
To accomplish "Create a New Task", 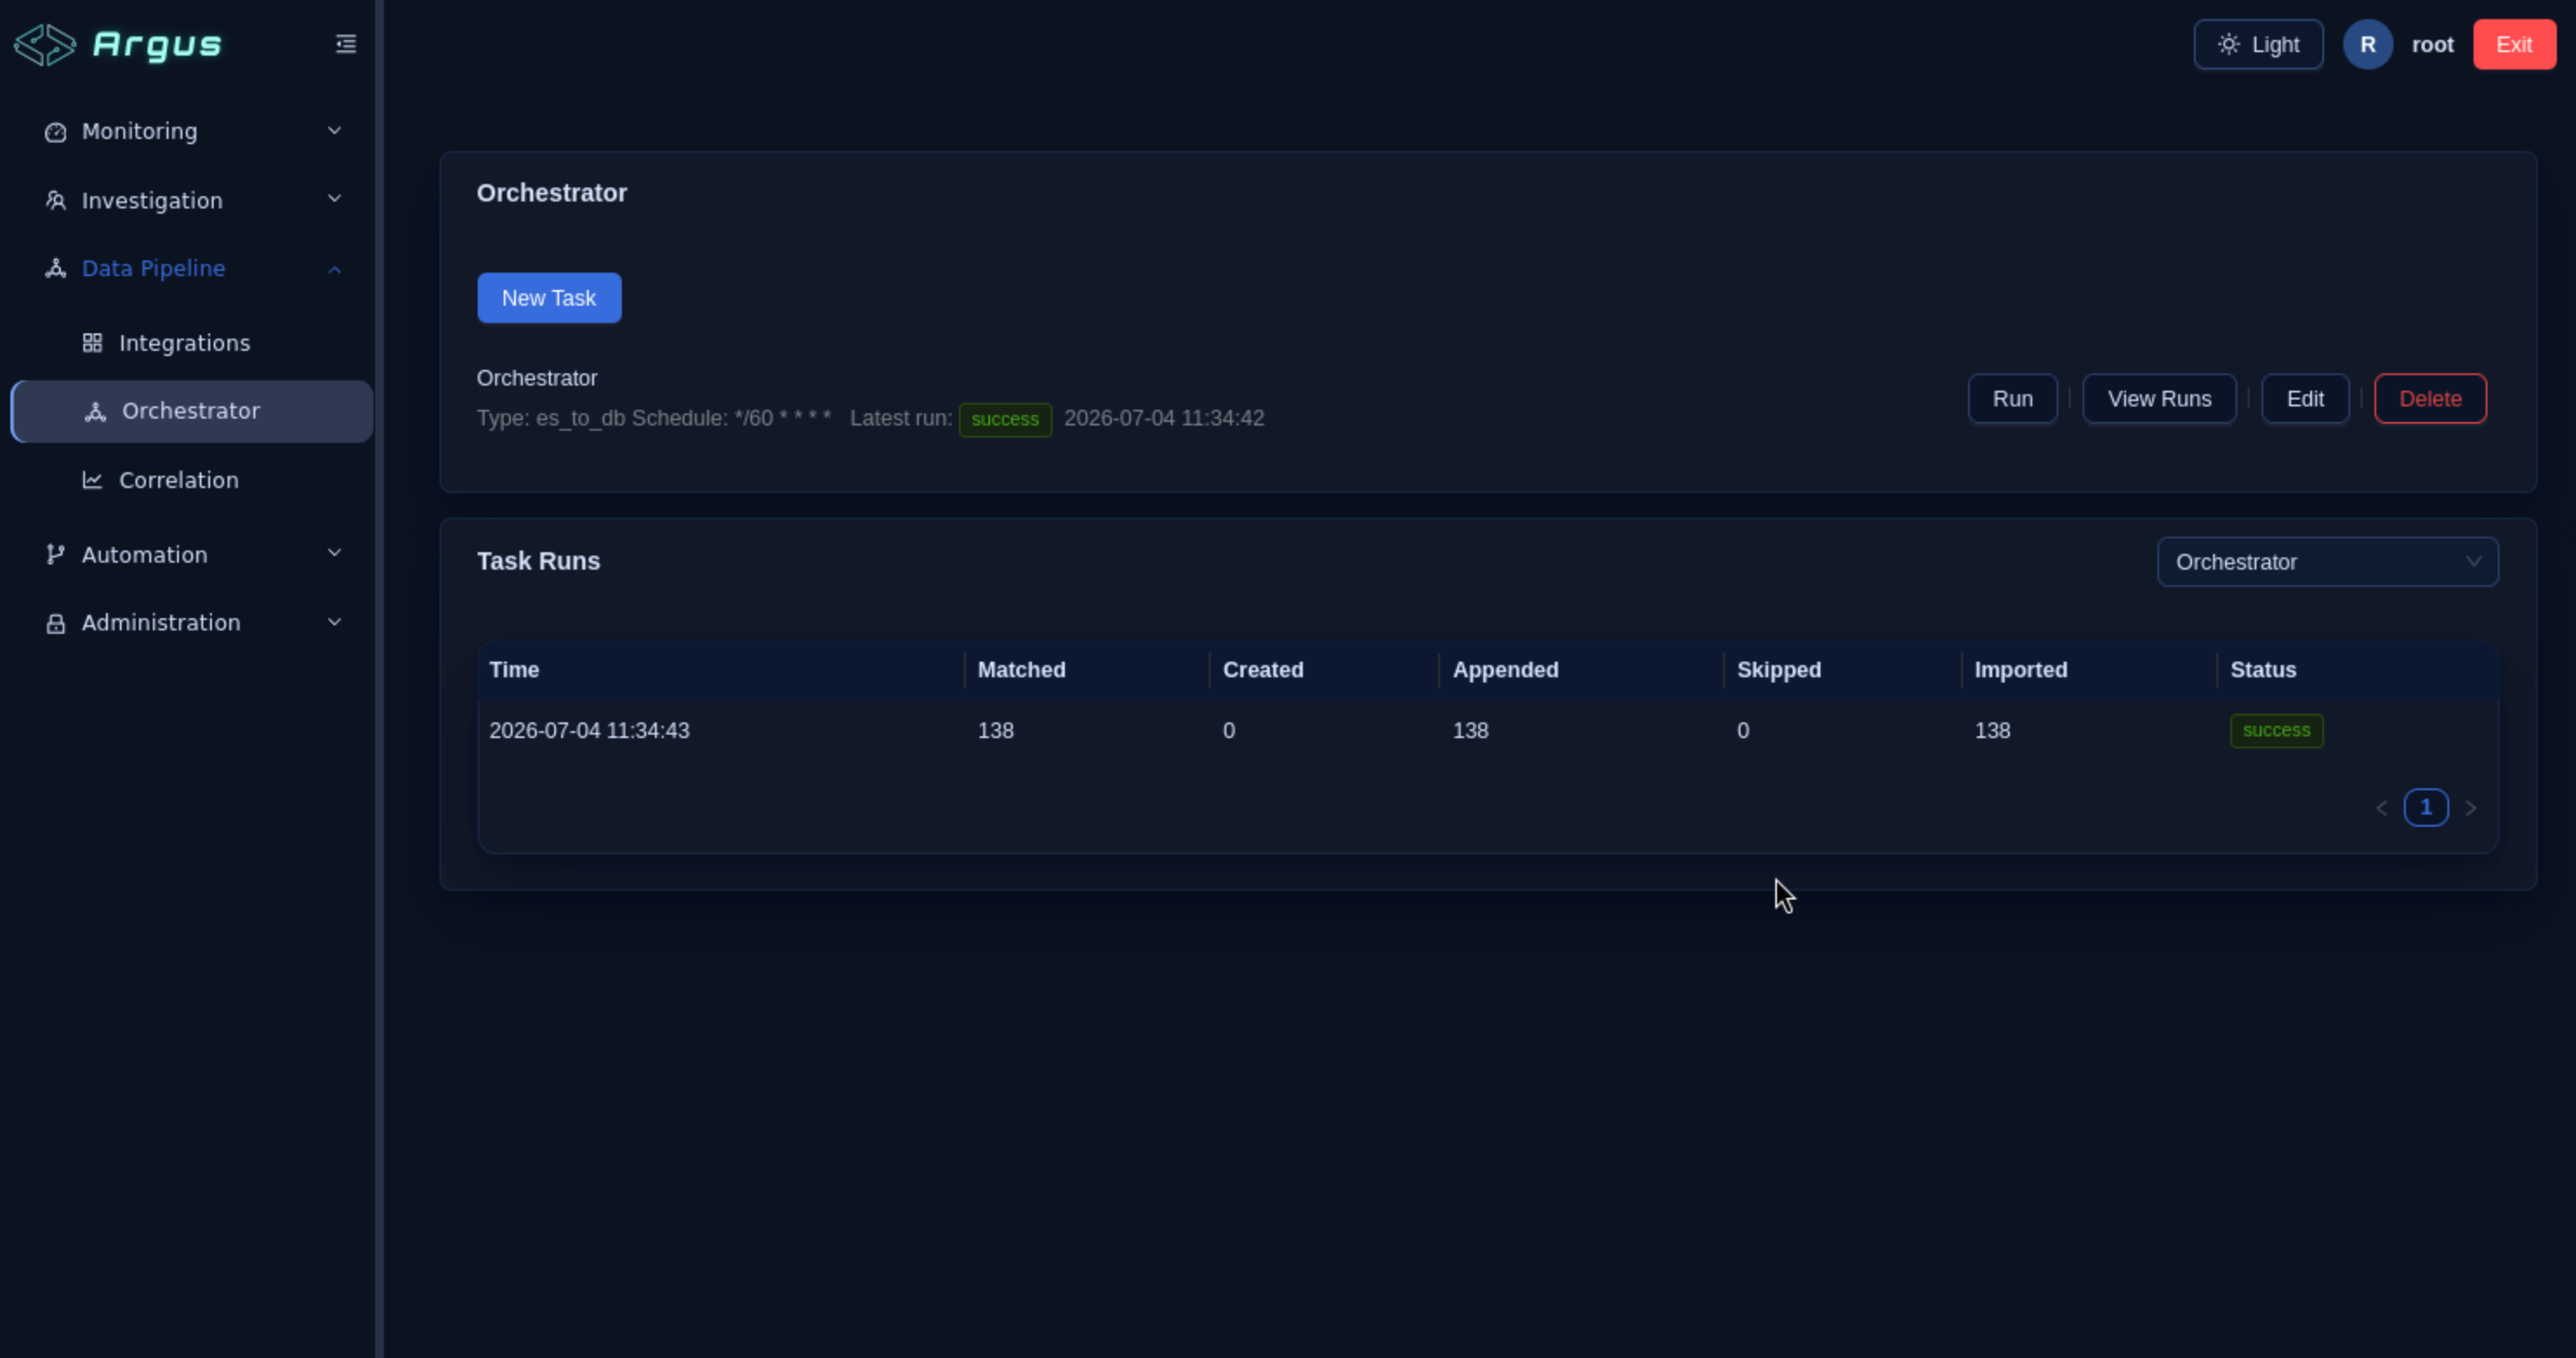I will [x=549, y=298].
